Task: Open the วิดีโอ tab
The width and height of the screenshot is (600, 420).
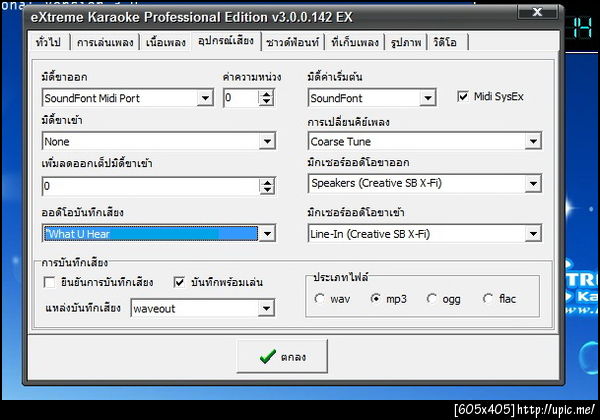Action: point(447,42)
